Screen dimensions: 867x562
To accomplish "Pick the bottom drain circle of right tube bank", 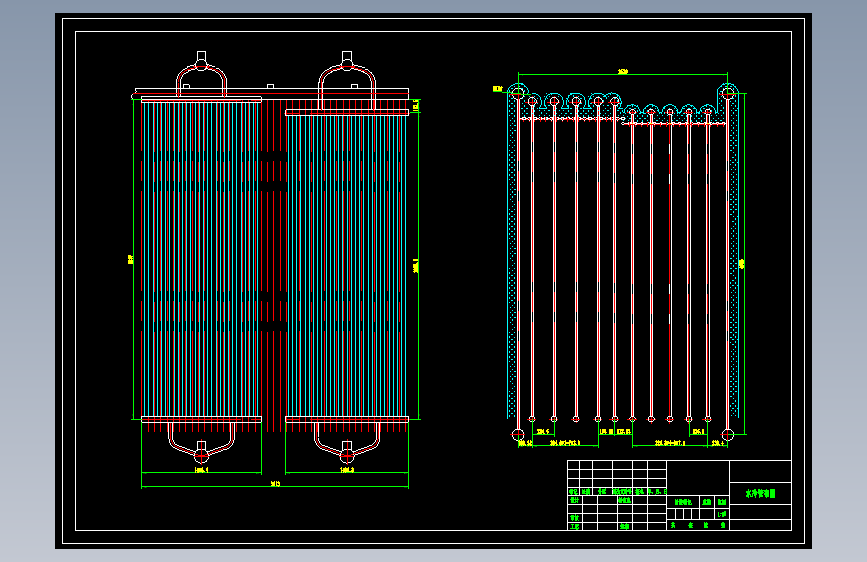I will click(x=347, y=456).
